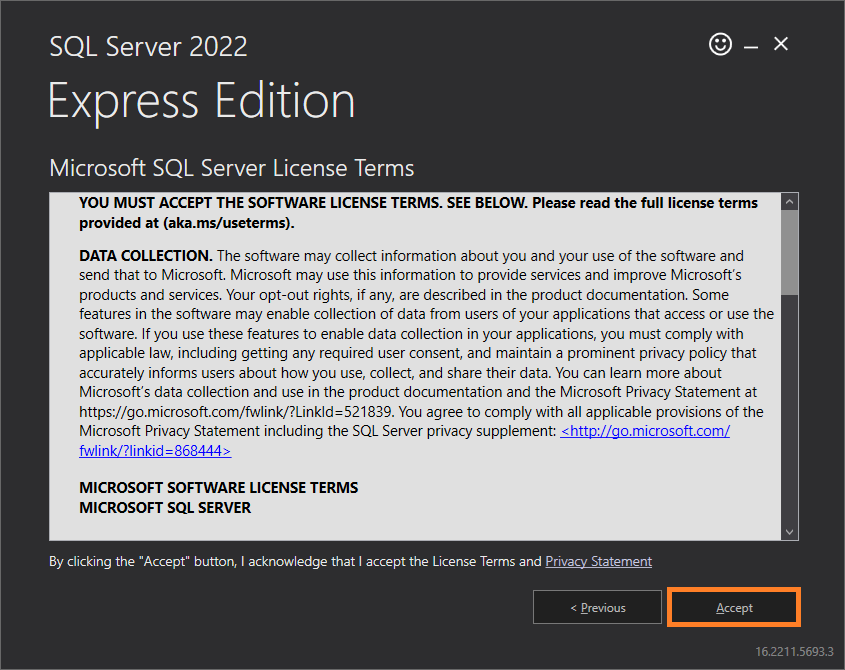
Task: Click the minimize icon in the title bar
Action: [751, 44]
